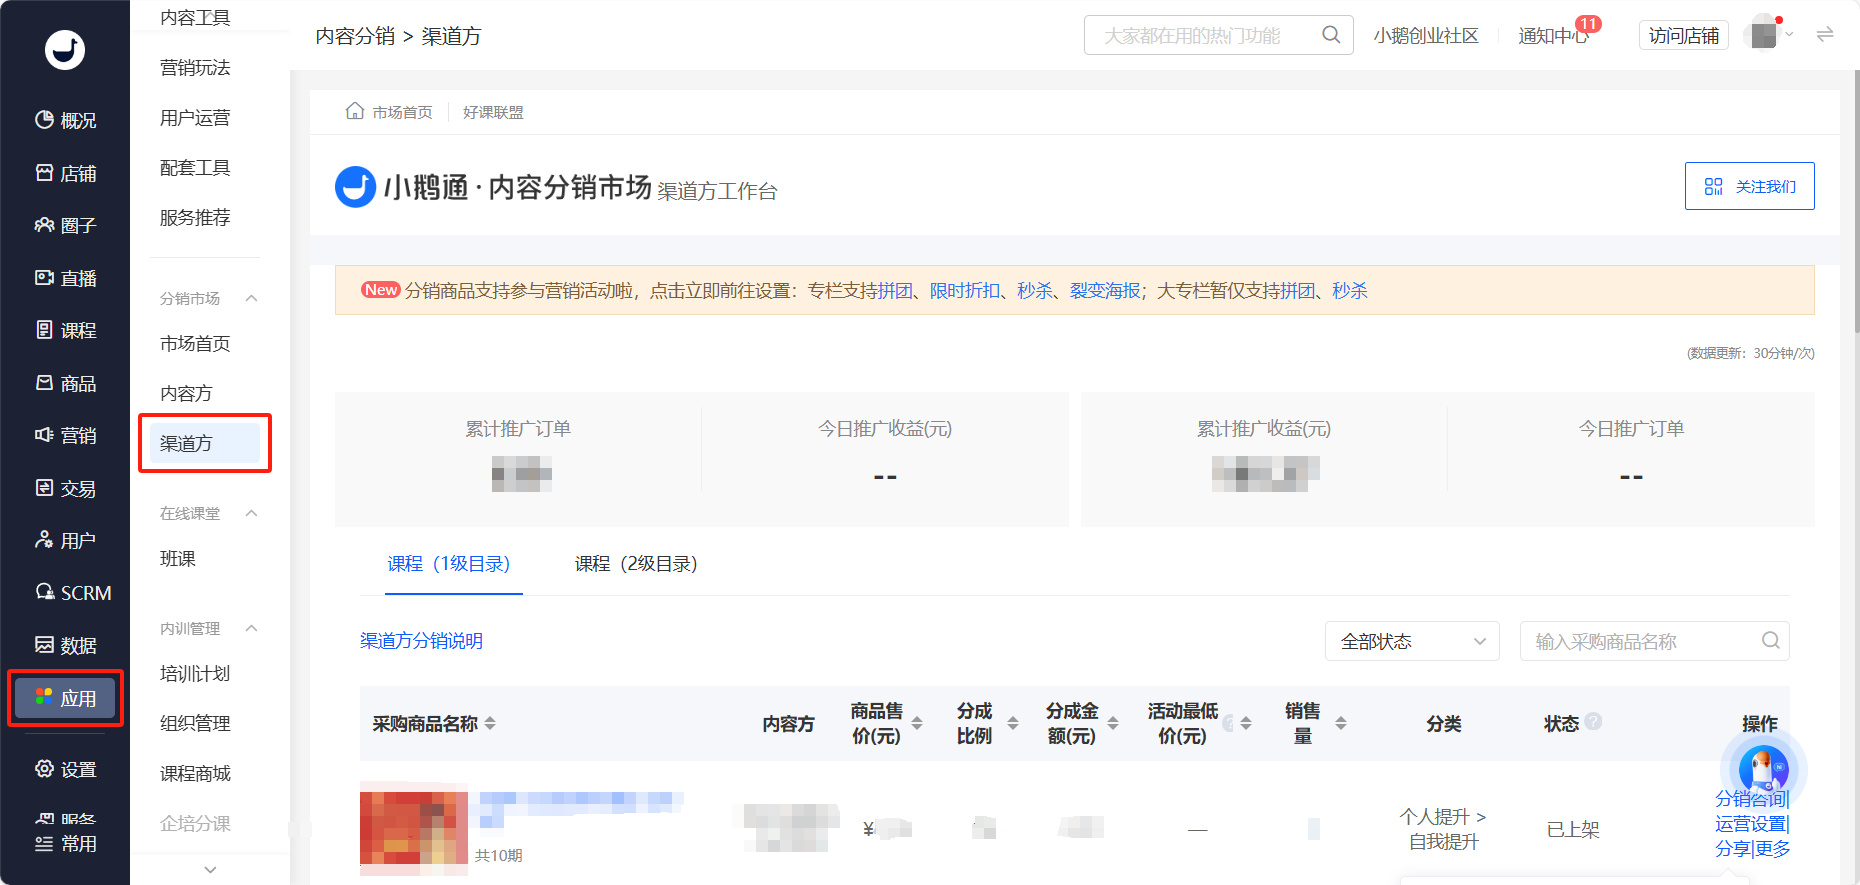The width and height of the screenshot is (1860, 885).
Task: Open 通知中心 notifications
Action: click(1553, 35)
